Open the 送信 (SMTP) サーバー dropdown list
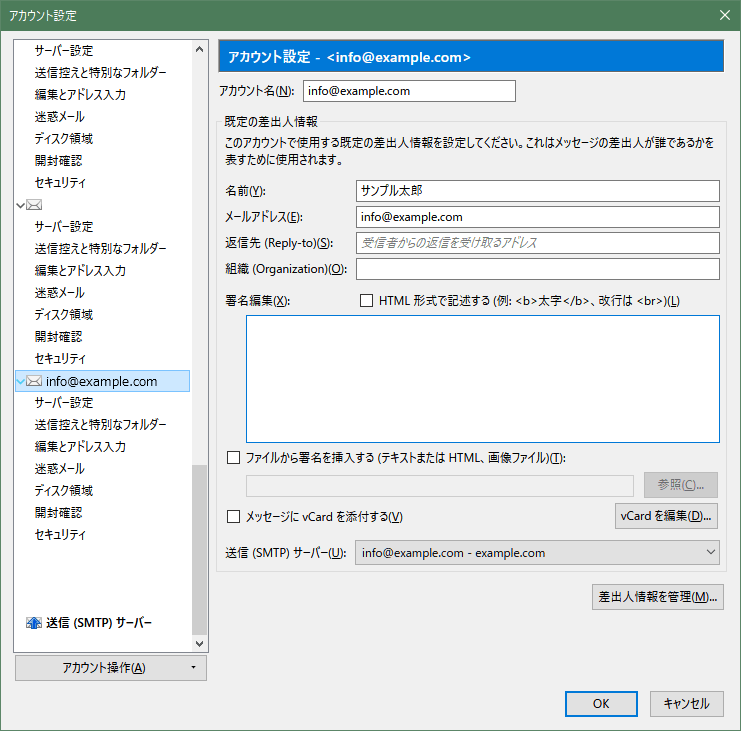The height and width of the screenshot is (731, 741). 537,552
